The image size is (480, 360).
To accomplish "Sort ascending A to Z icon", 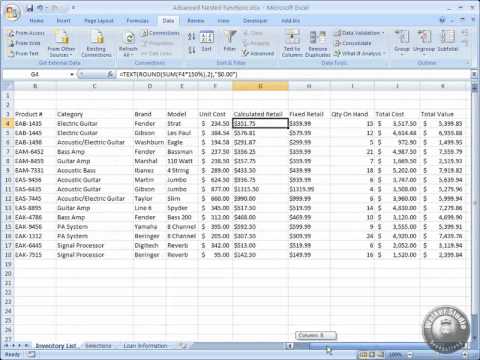I will click(x=191, y=36).
